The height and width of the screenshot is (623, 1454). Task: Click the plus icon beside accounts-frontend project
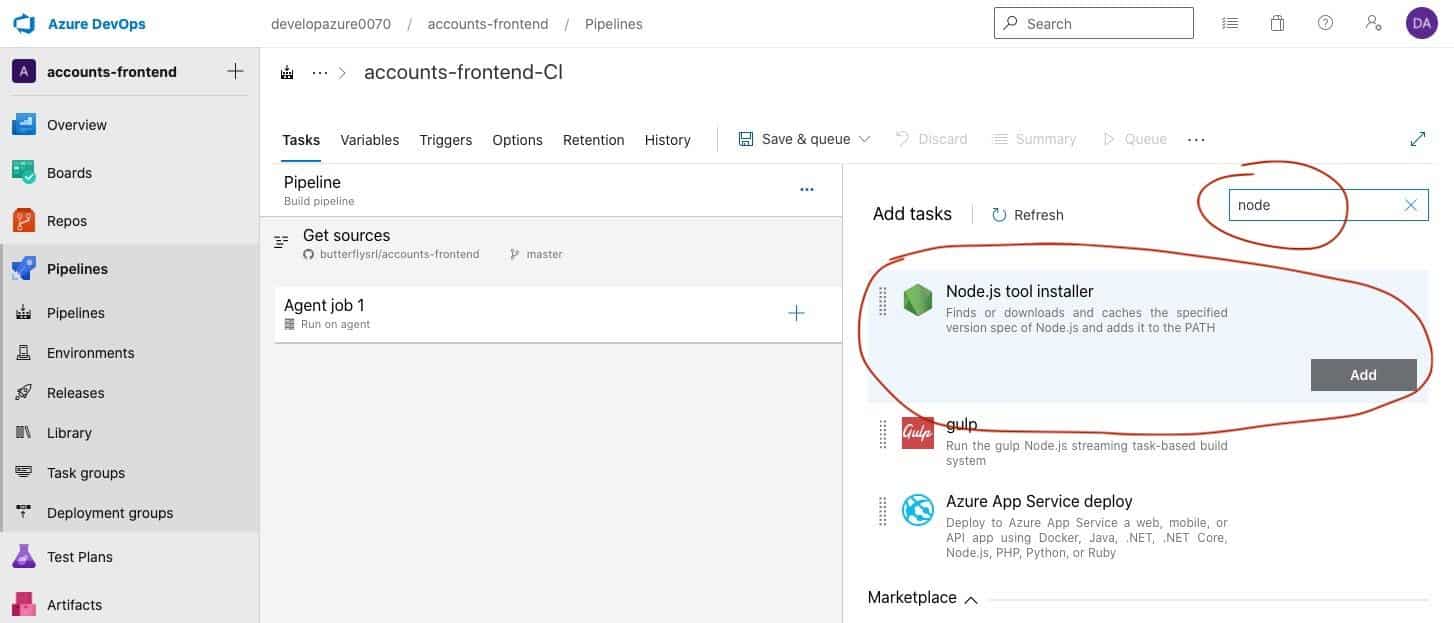click(x=235, y=71)
